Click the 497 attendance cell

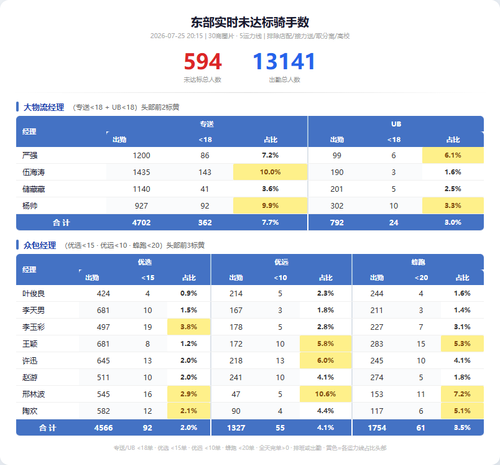(x=103, y=327)
